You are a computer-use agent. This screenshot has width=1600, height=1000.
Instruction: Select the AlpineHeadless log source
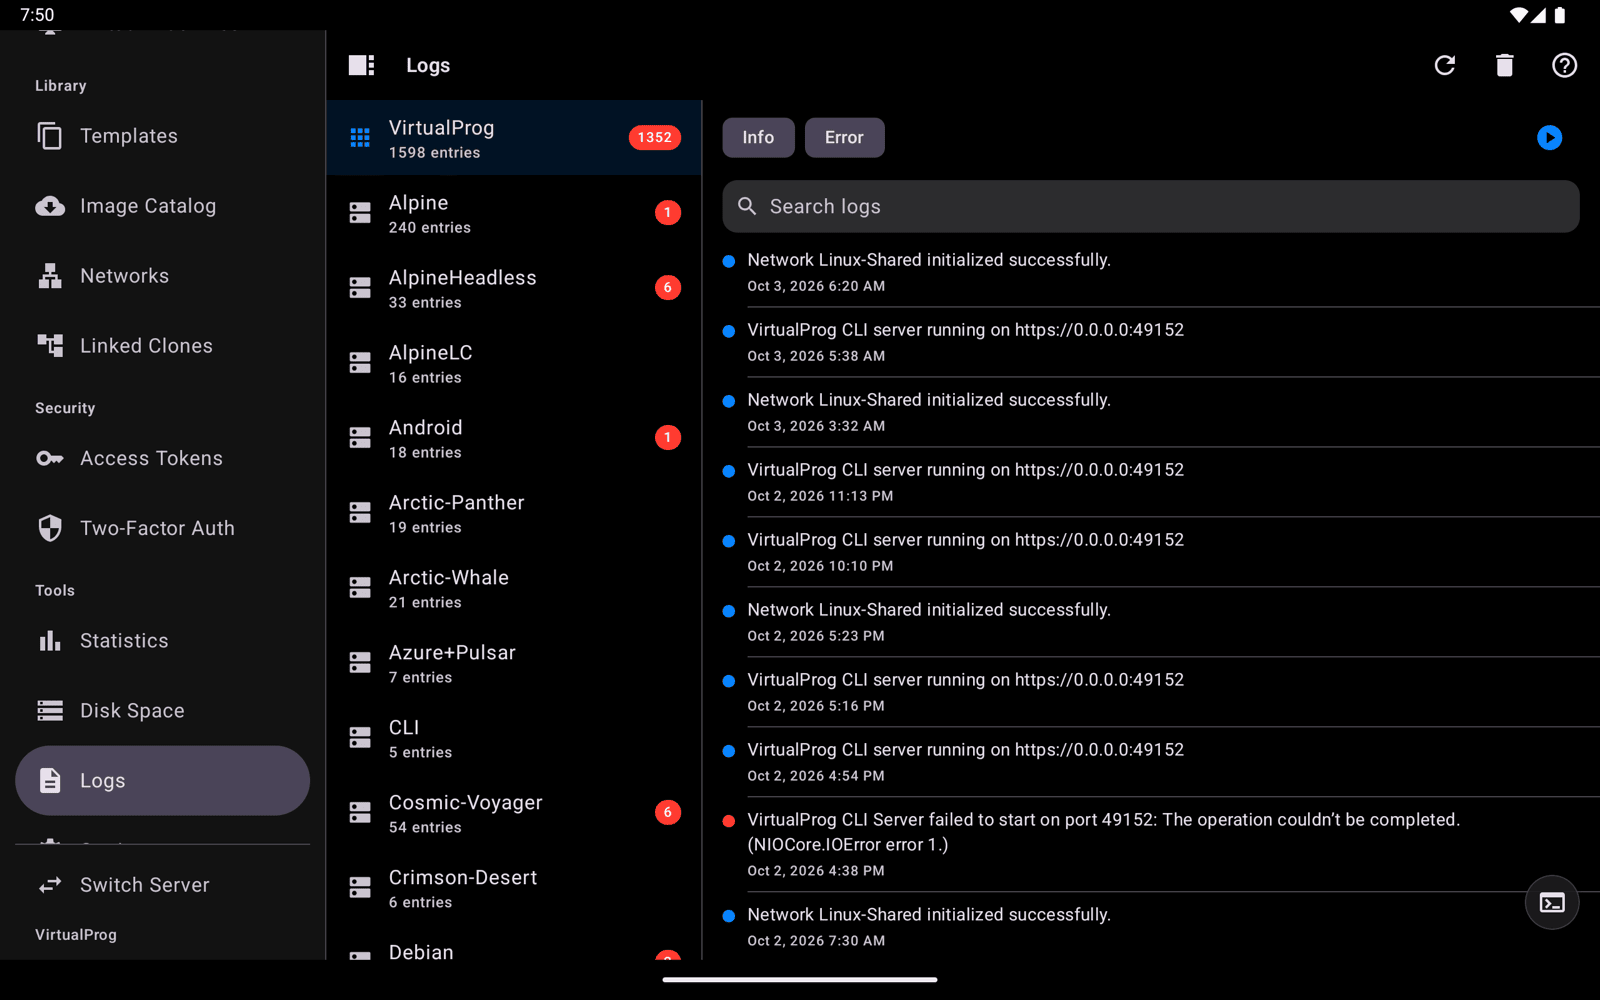(514, 288)
